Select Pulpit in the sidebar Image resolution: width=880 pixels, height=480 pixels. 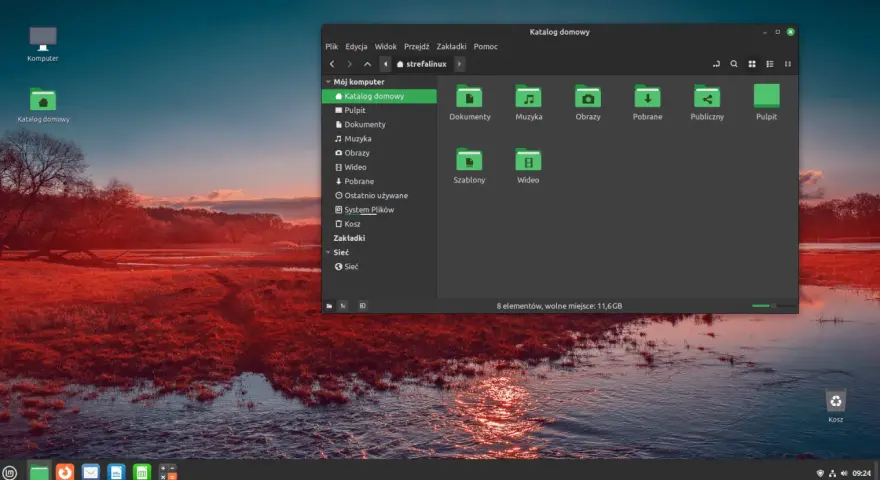[379, 110]
